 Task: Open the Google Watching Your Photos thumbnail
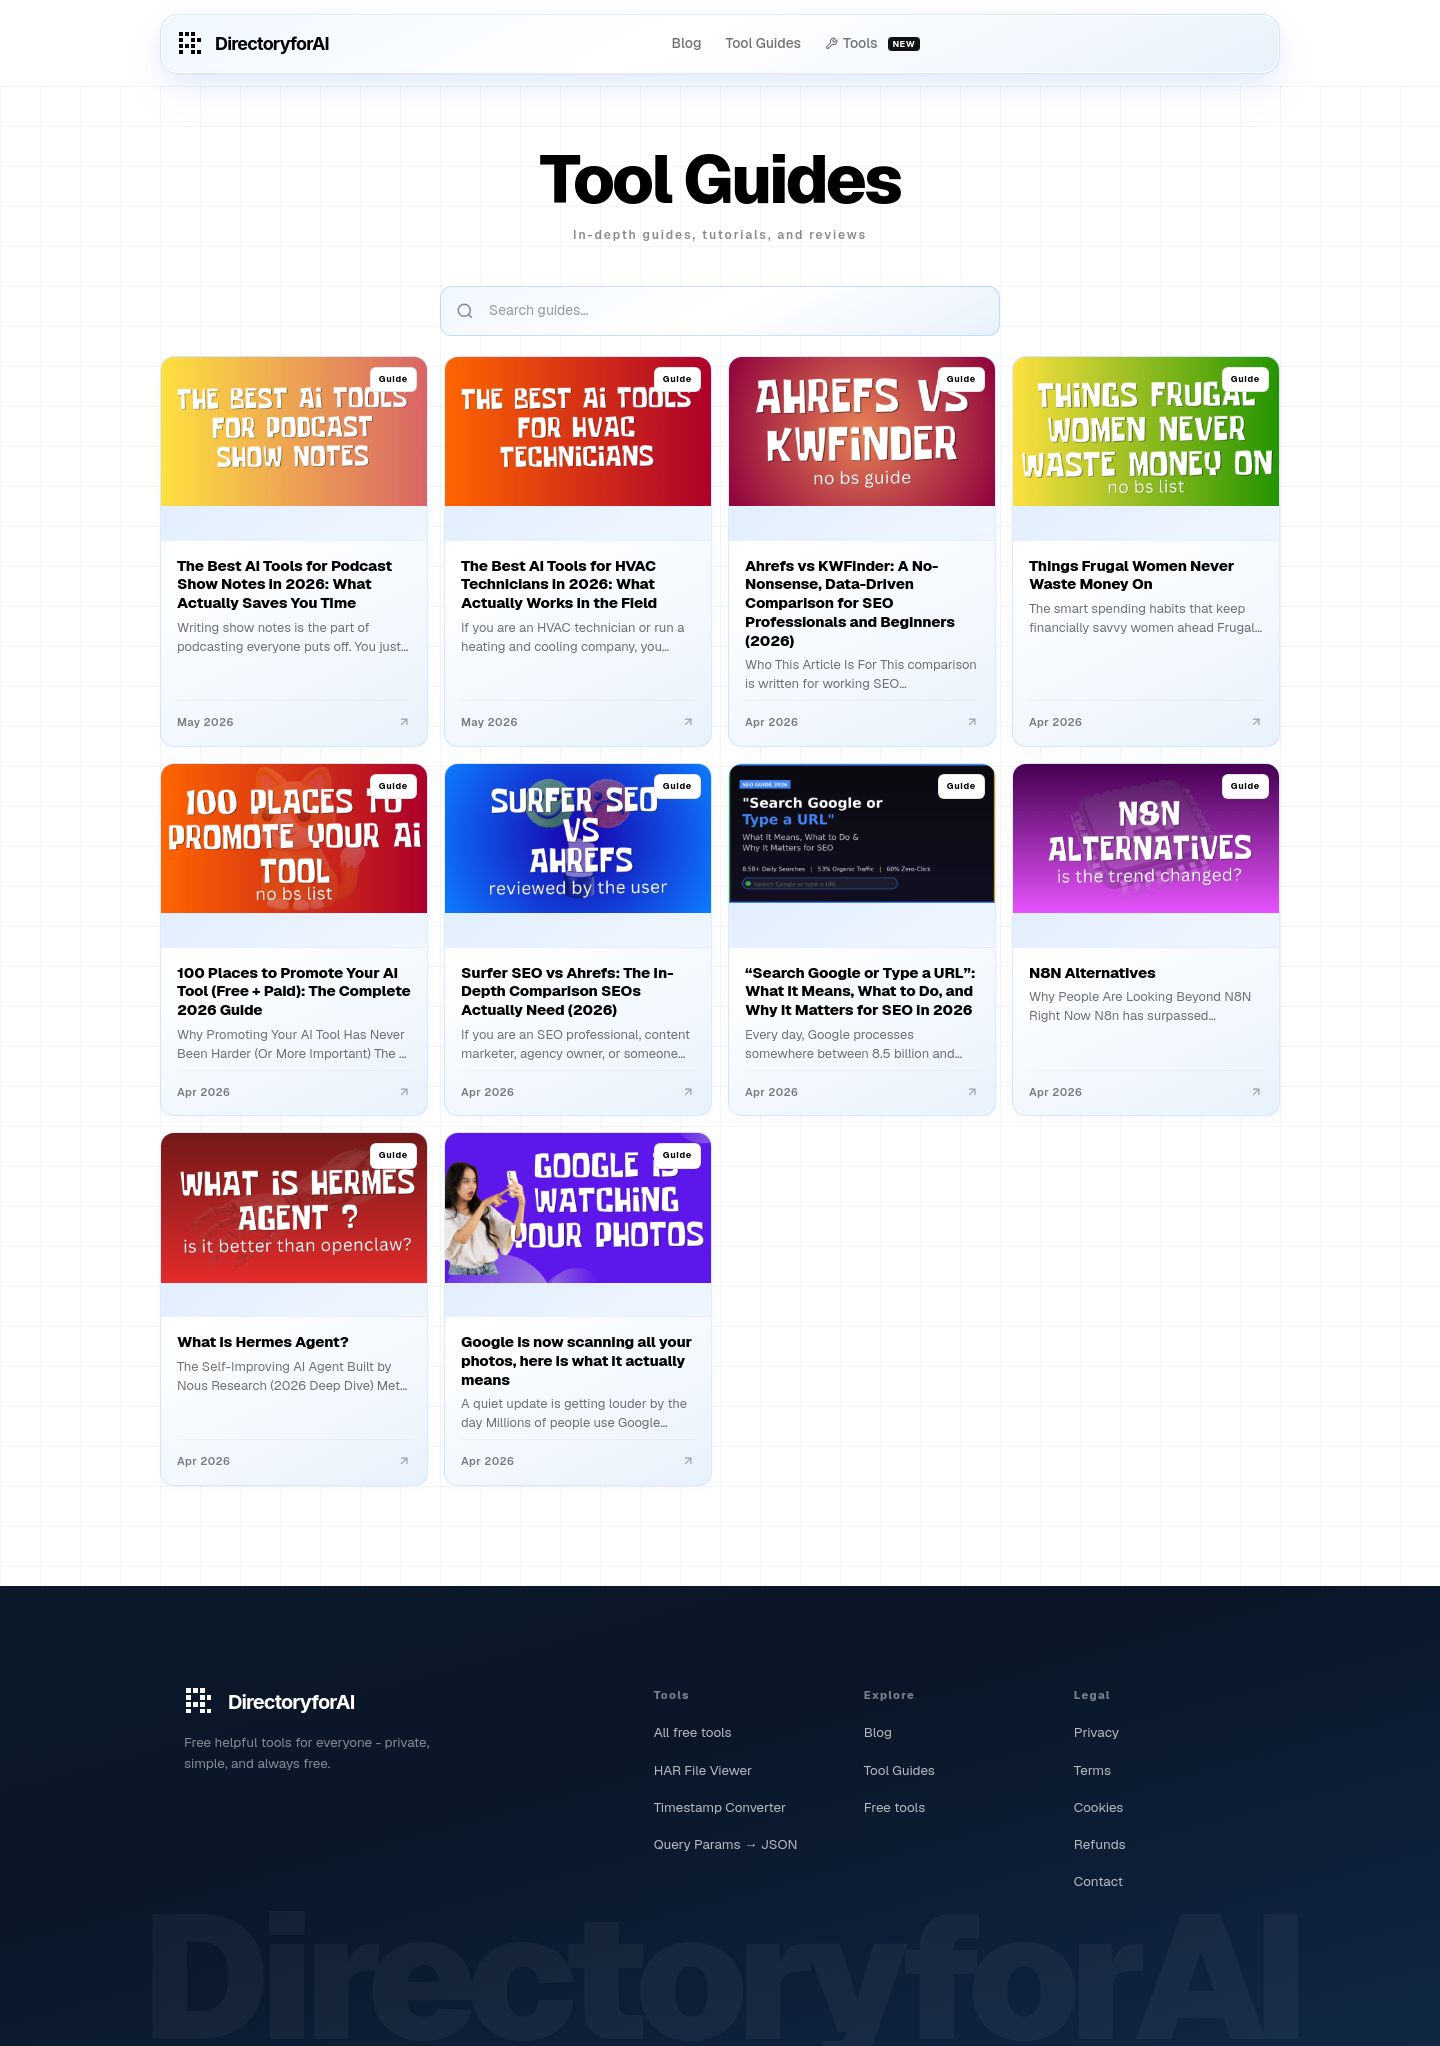578,1208
